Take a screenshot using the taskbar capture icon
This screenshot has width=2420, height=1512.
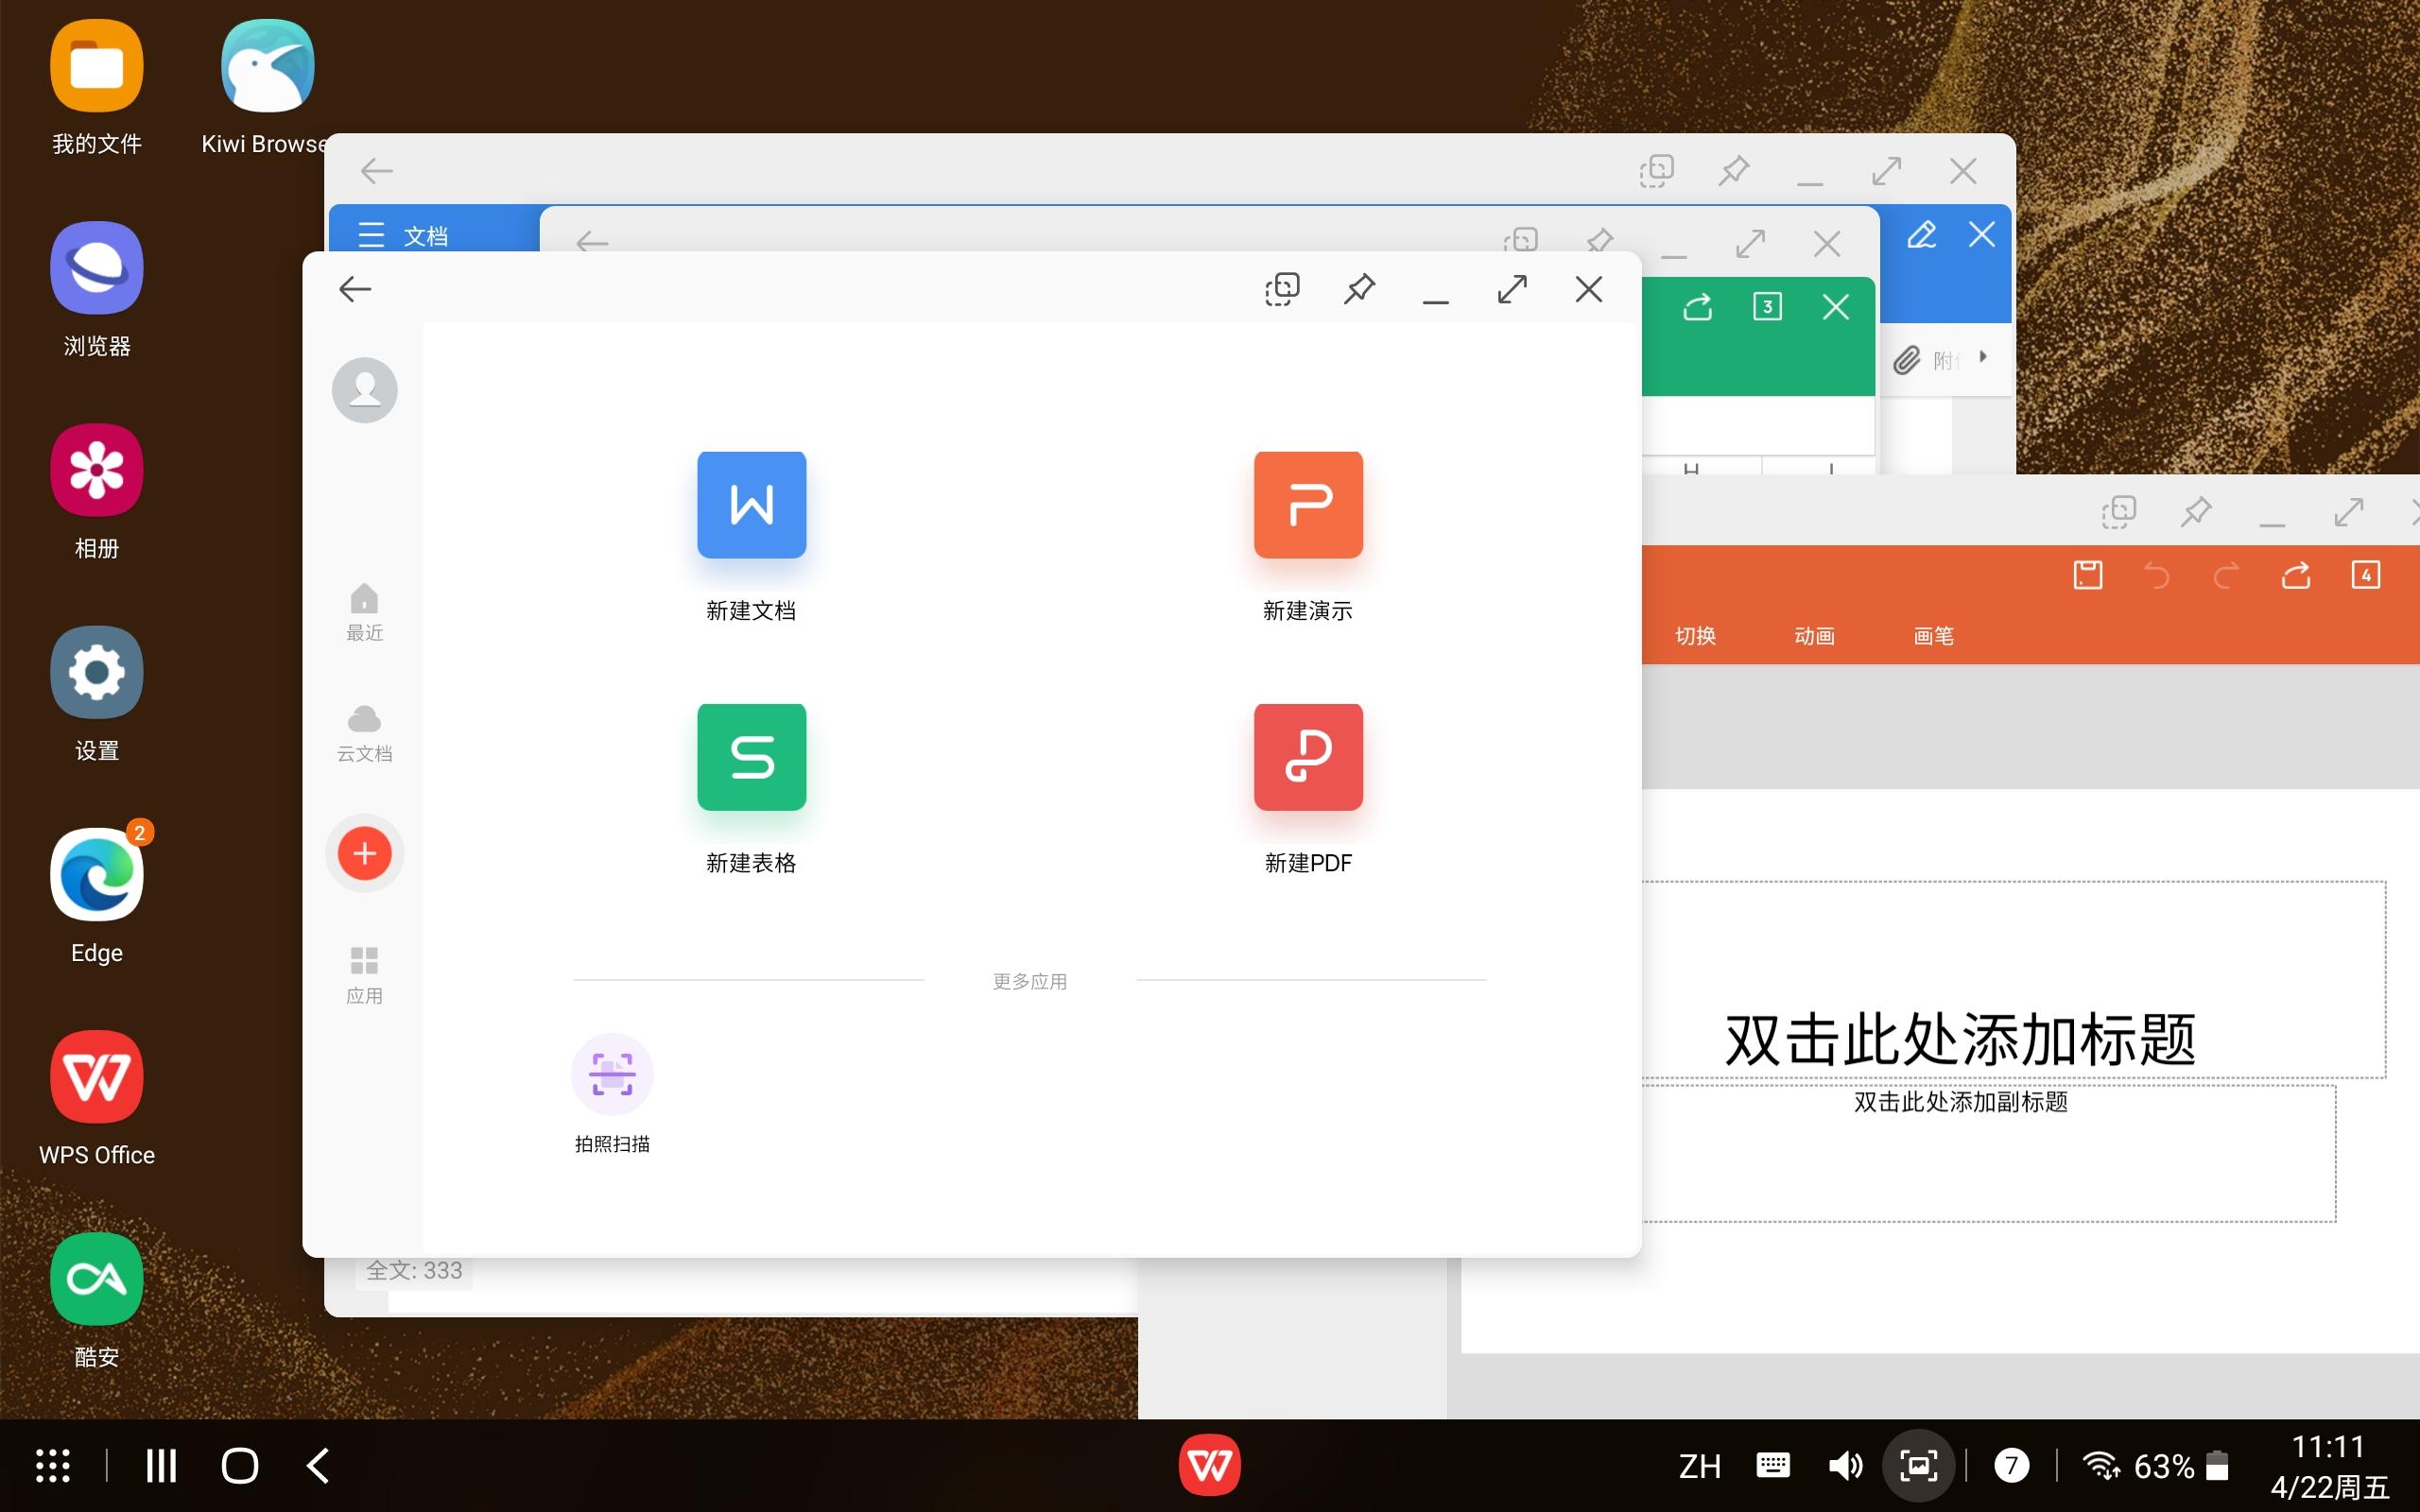pos(1918,1464)
